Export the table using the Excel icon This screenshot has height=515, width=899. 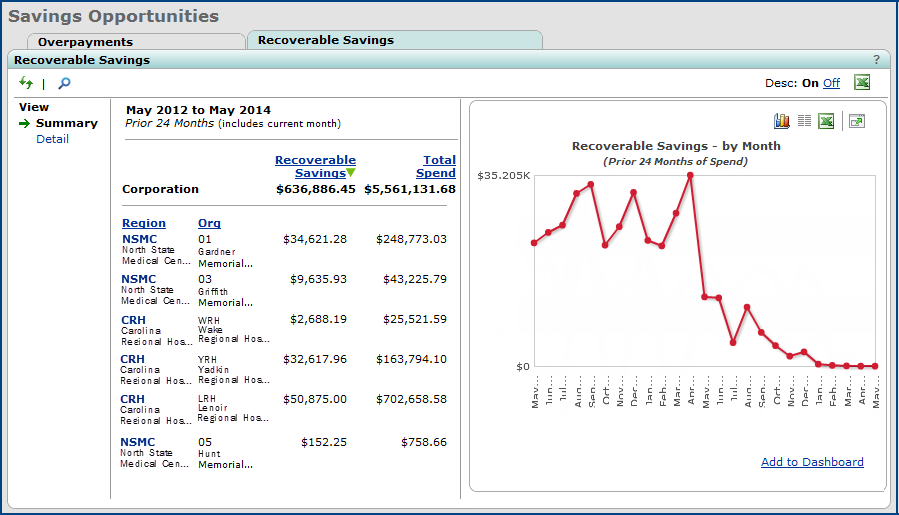[861, 82]
